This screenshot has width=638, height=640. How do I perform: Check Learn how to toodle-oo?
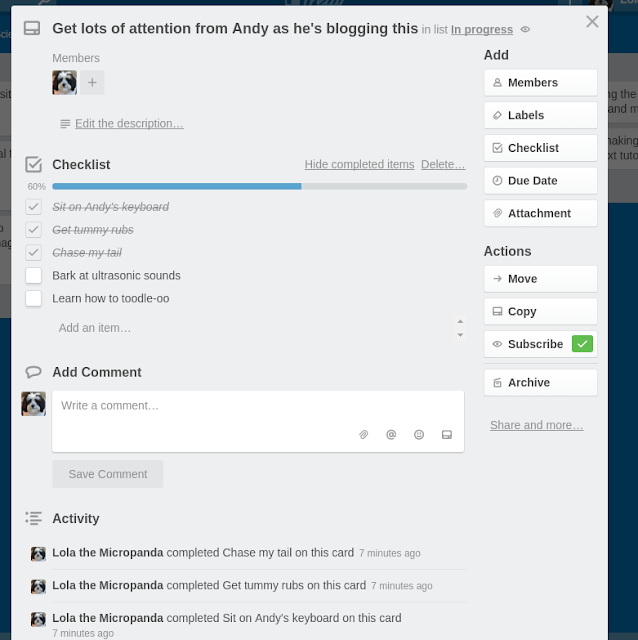coord(33,298)
